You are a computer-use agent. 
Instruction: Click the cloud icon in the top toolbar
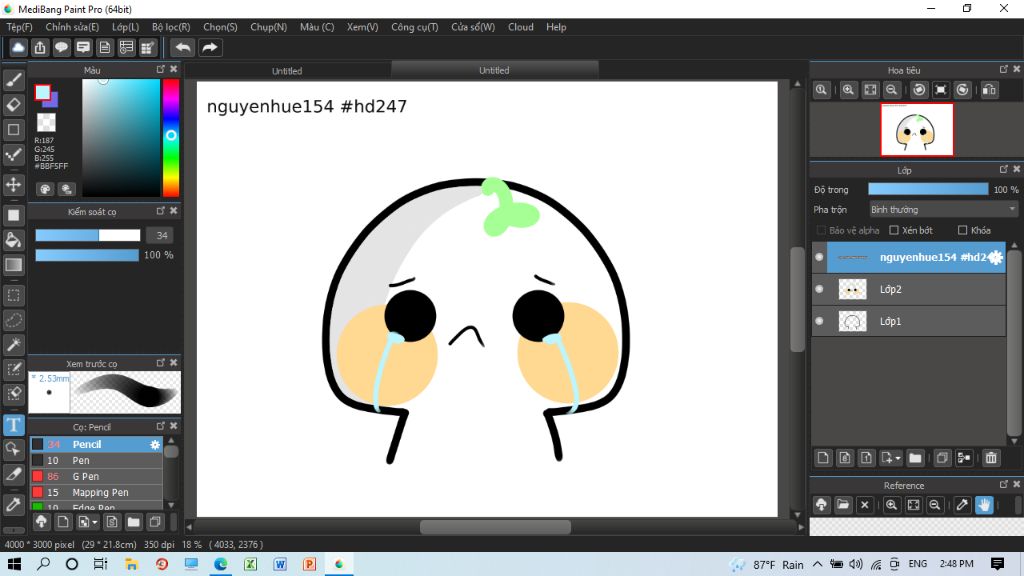[18, 48]
